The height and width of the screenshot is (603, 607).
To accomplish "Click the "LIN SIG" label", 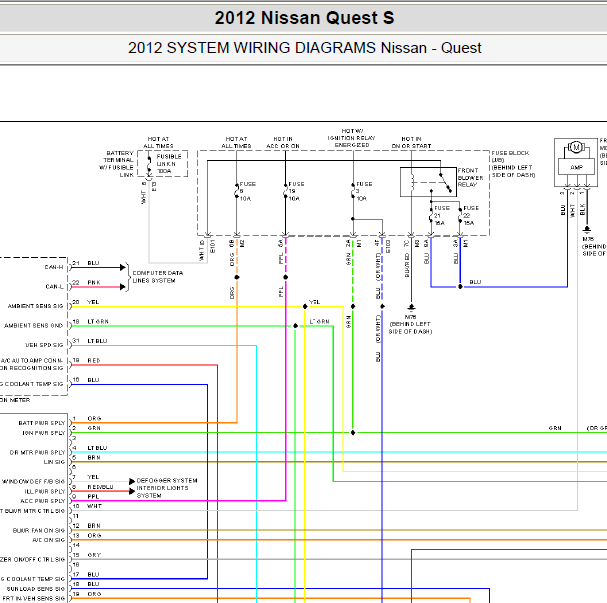I will coord(54,462).
